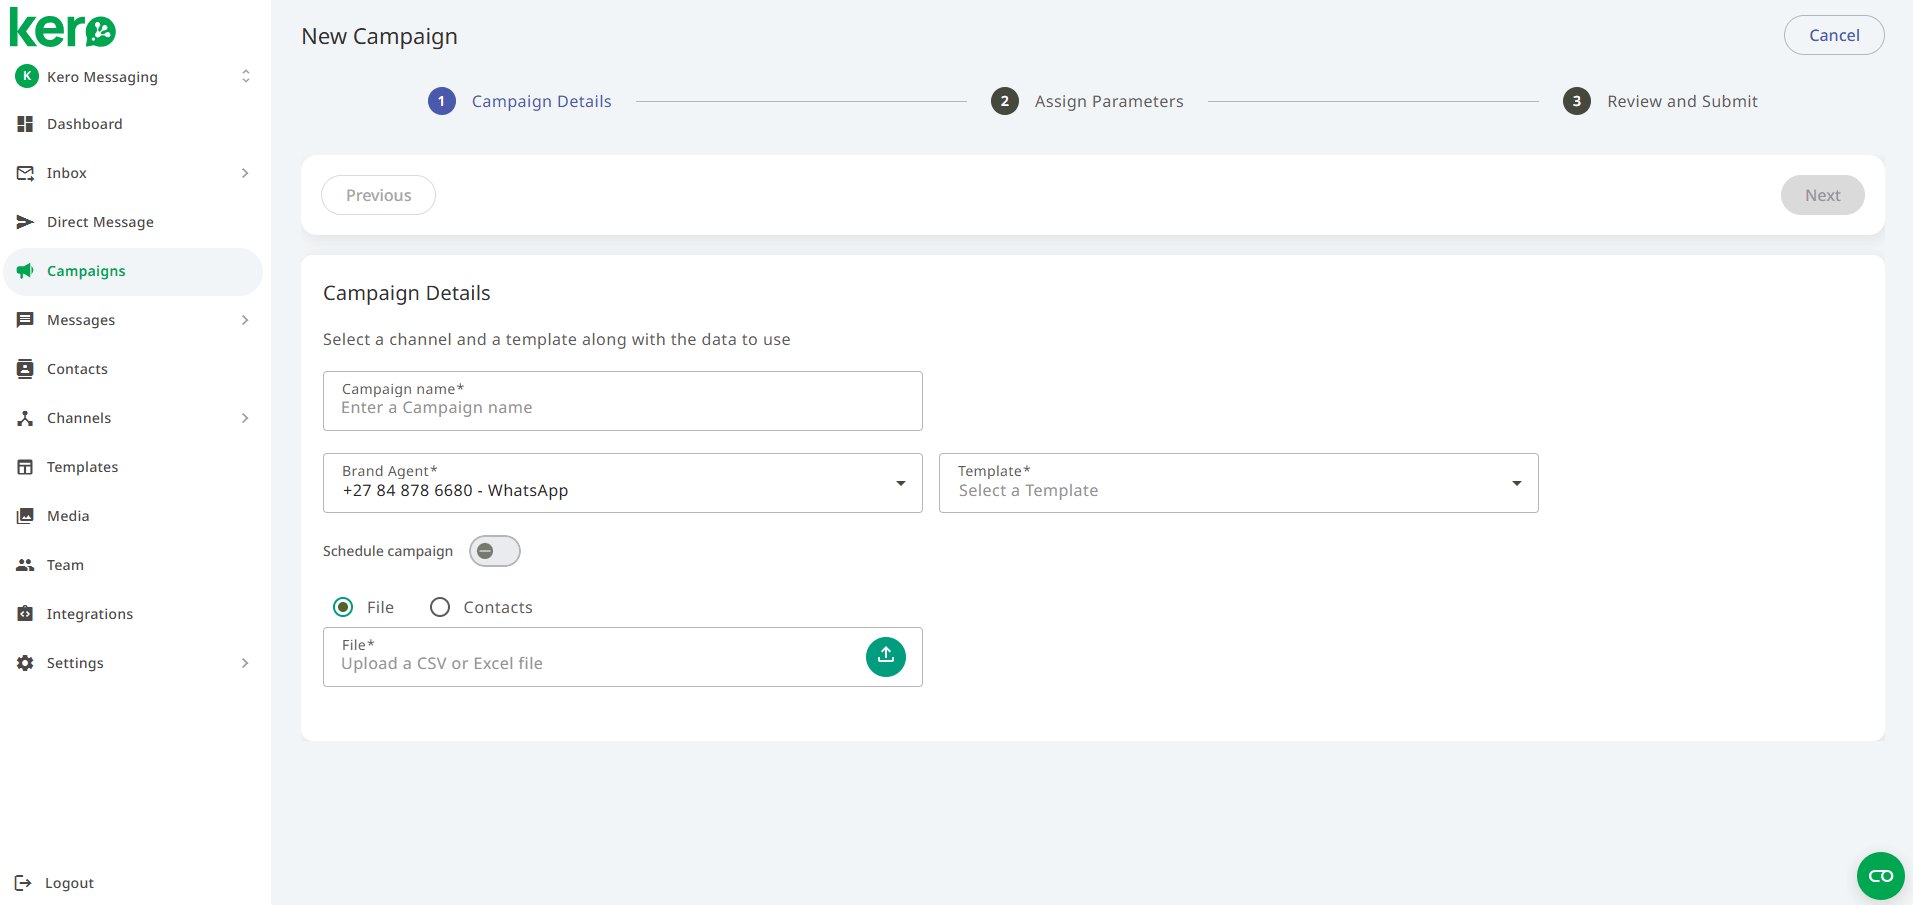Click the Contacts book icon

click(x=25, y=369)
